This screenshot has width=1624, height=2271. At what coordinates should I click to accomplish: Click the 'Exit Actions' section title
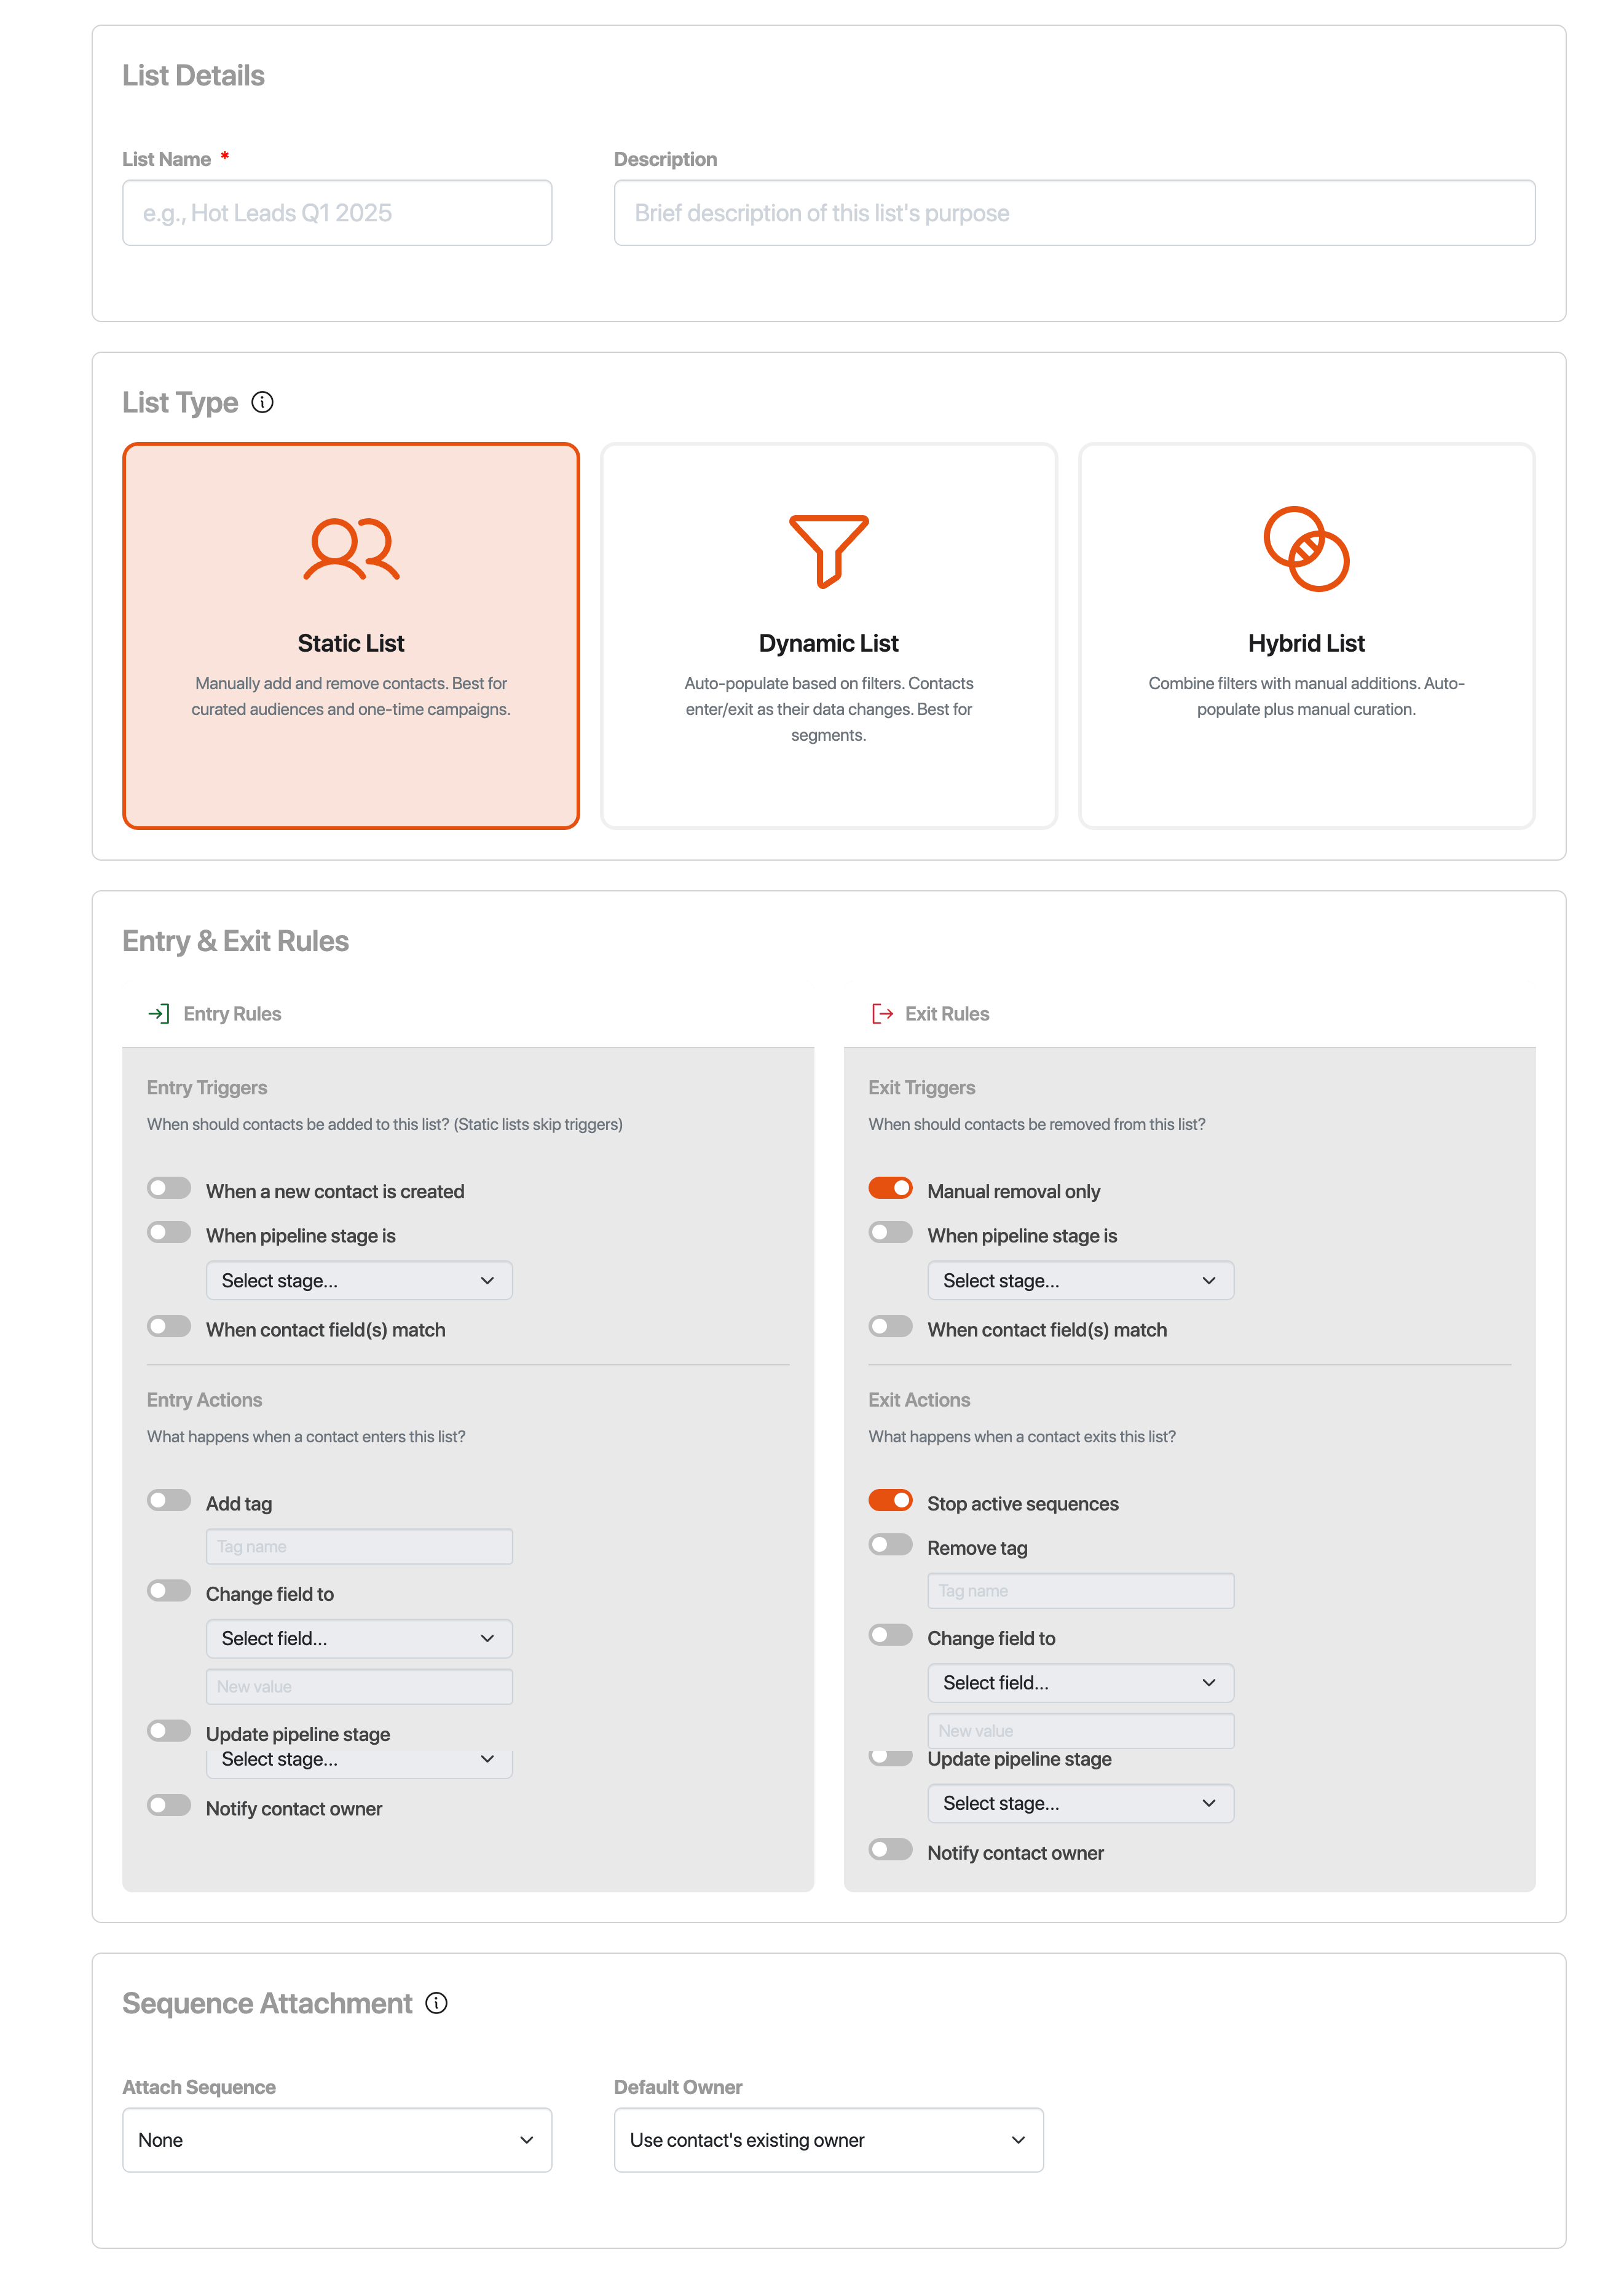(919, 1400)
